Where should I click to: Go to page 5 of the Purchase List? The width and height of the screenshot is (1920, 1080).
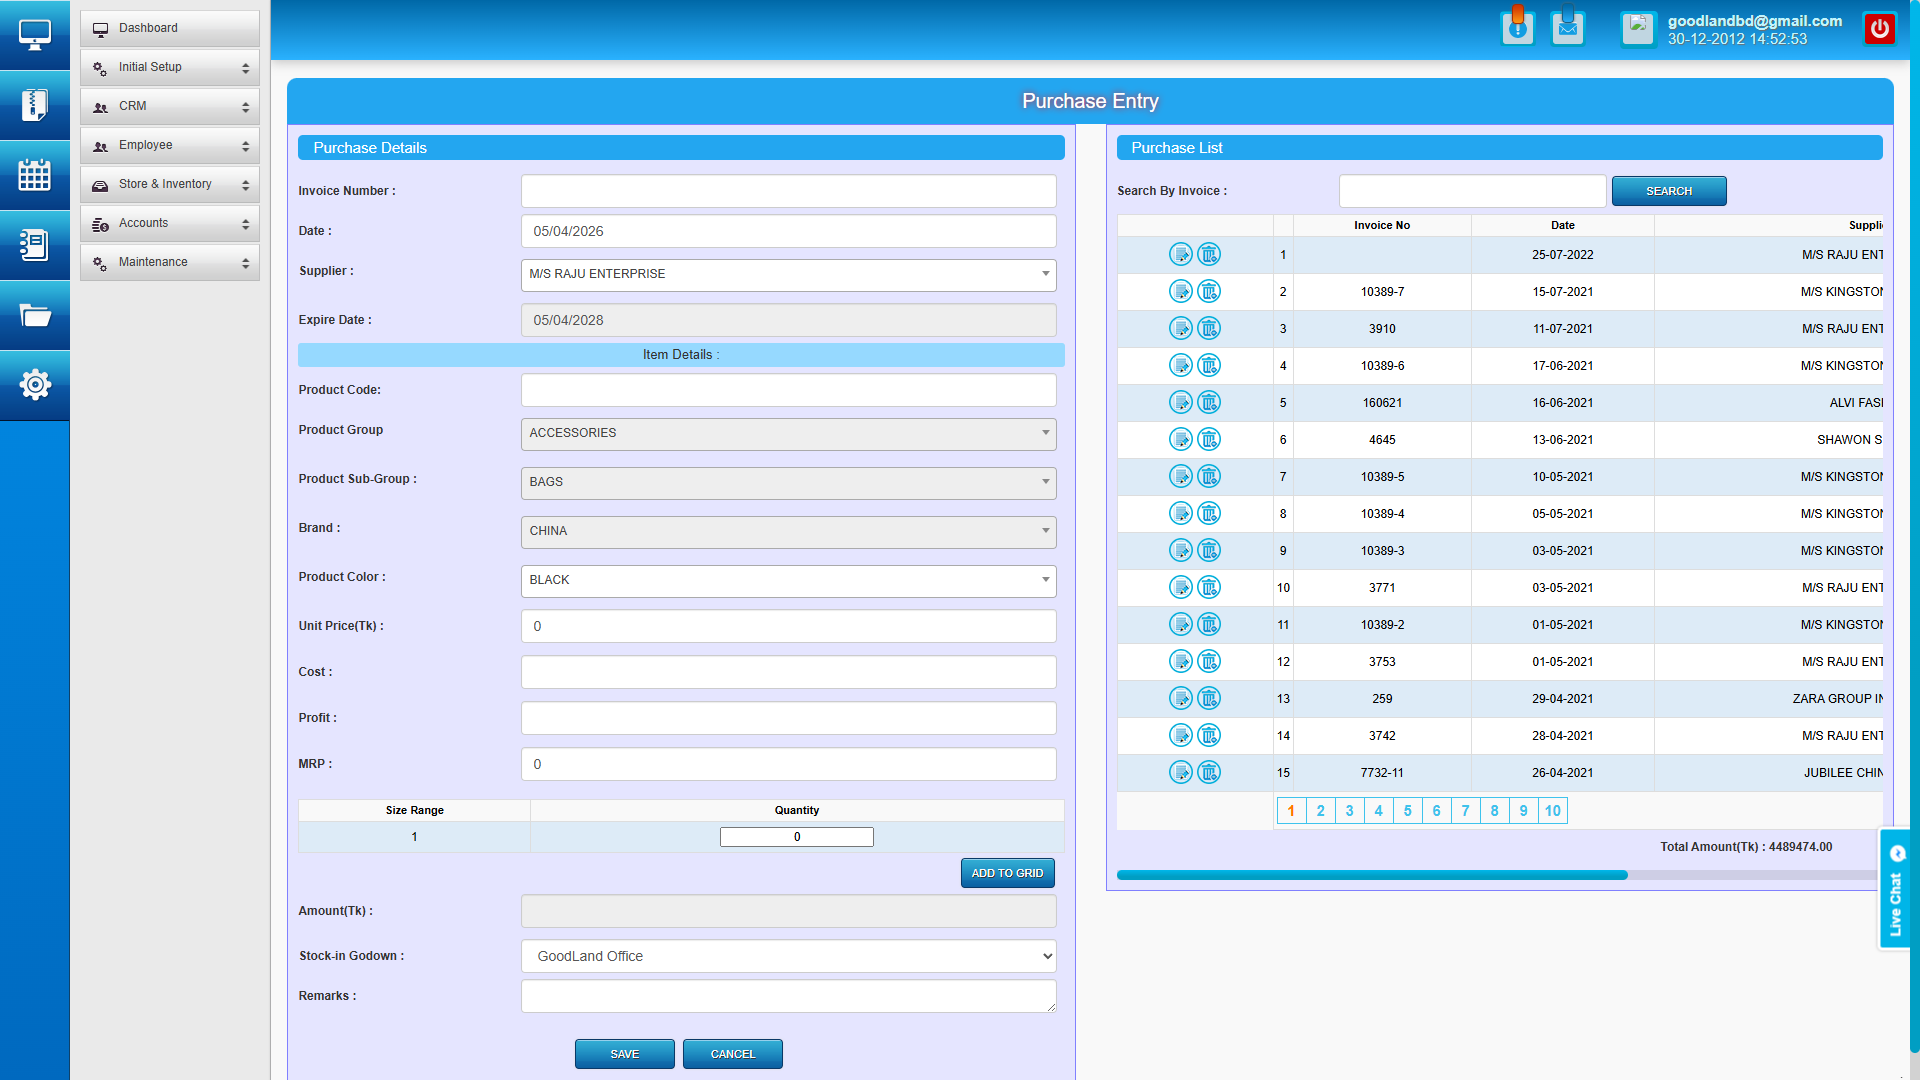pyautogui.click(x=1407, y=810)
